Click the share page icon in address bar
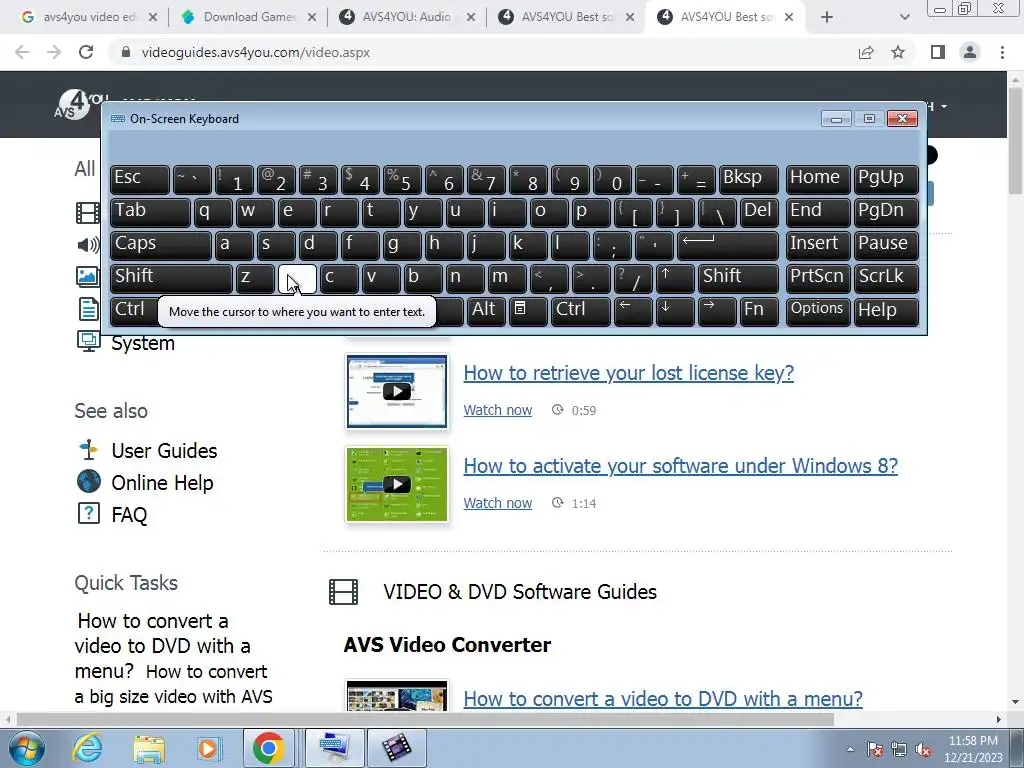This screenshot has height=768, width=1024. 866,52
